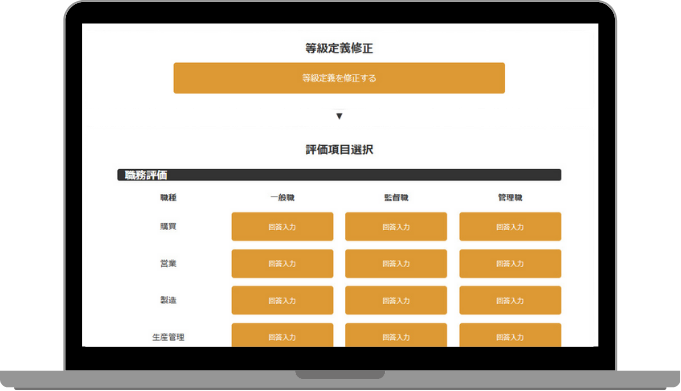Click the 評価項目選択 heading
681x391 pixels.
[x=339, y=149]
